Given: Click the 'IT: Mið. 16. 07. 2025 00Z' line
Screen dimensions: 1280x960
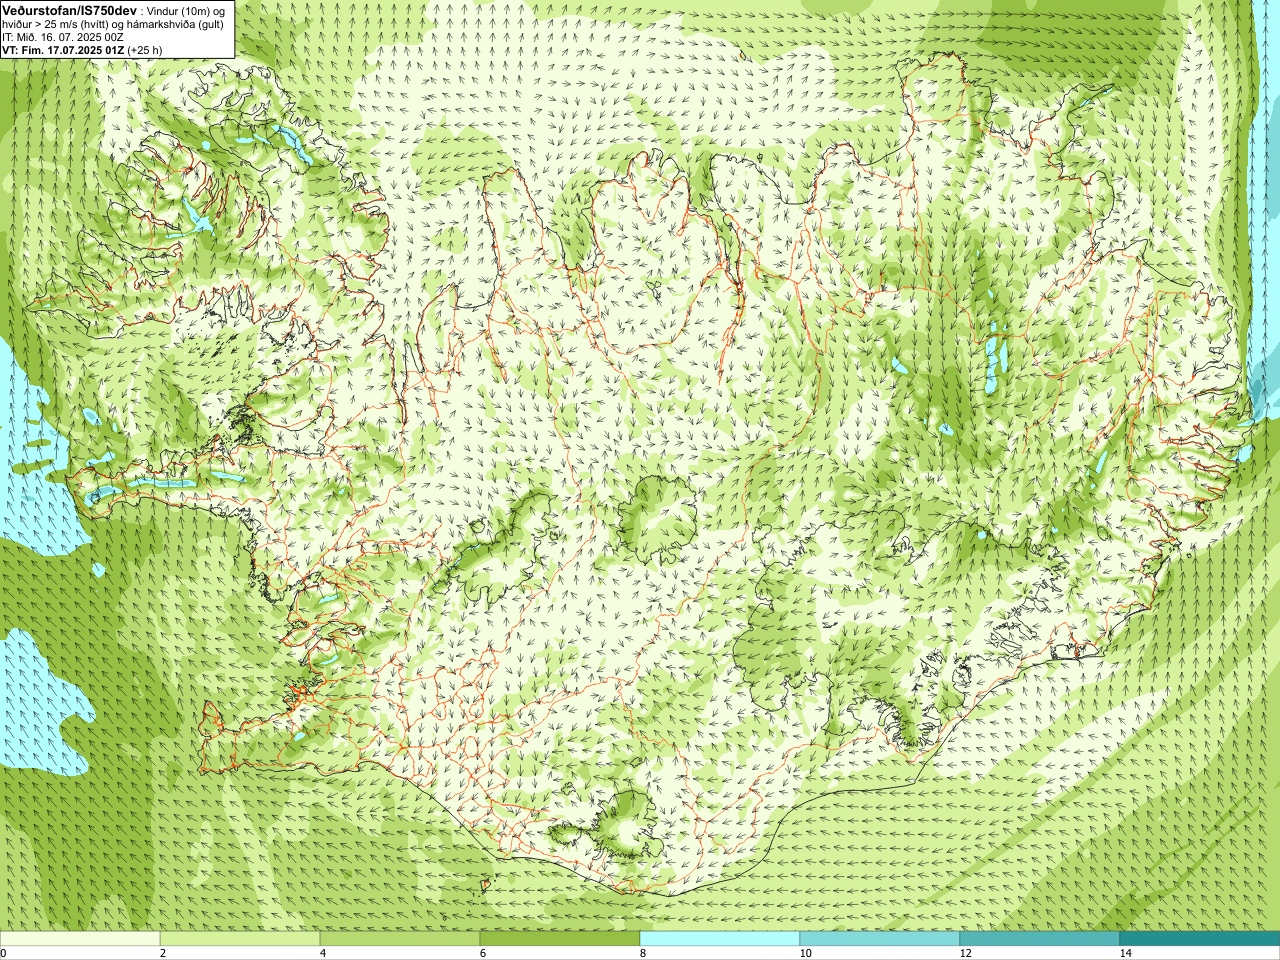Looking at the screenshot, I should [x=63, y=36].
